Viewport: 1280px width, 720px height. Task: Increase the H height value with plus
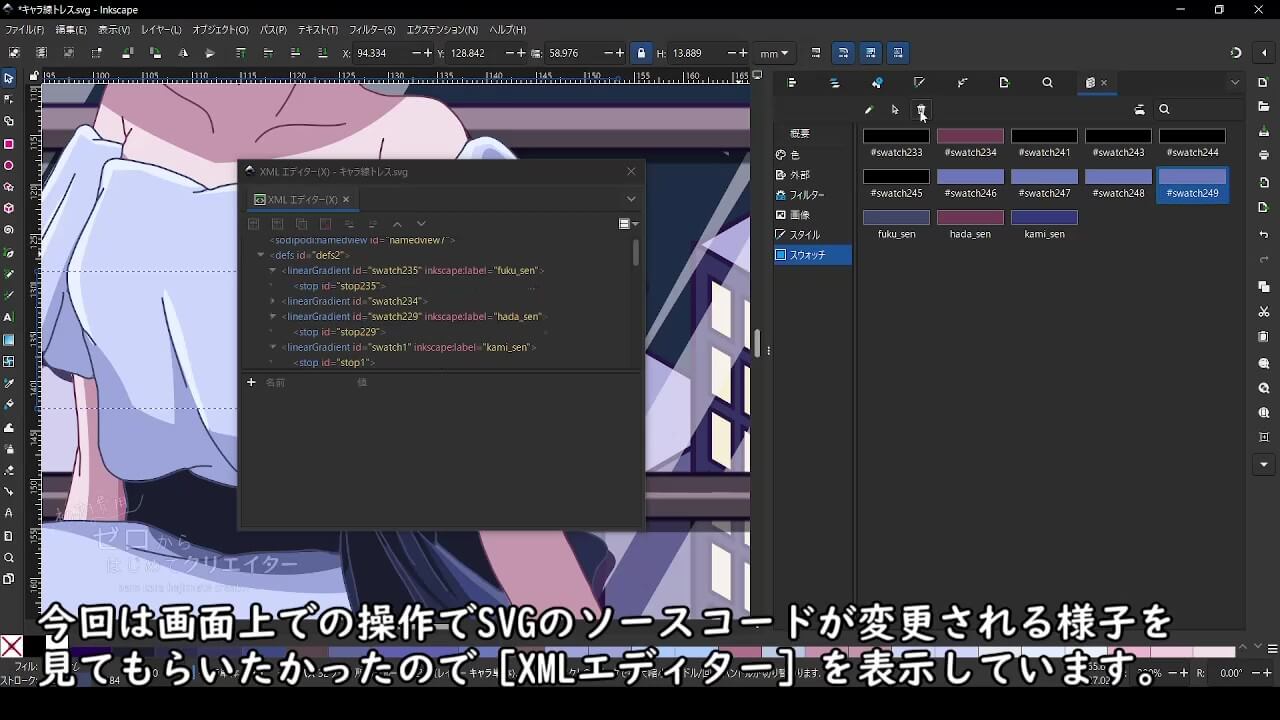click(743, 53)
